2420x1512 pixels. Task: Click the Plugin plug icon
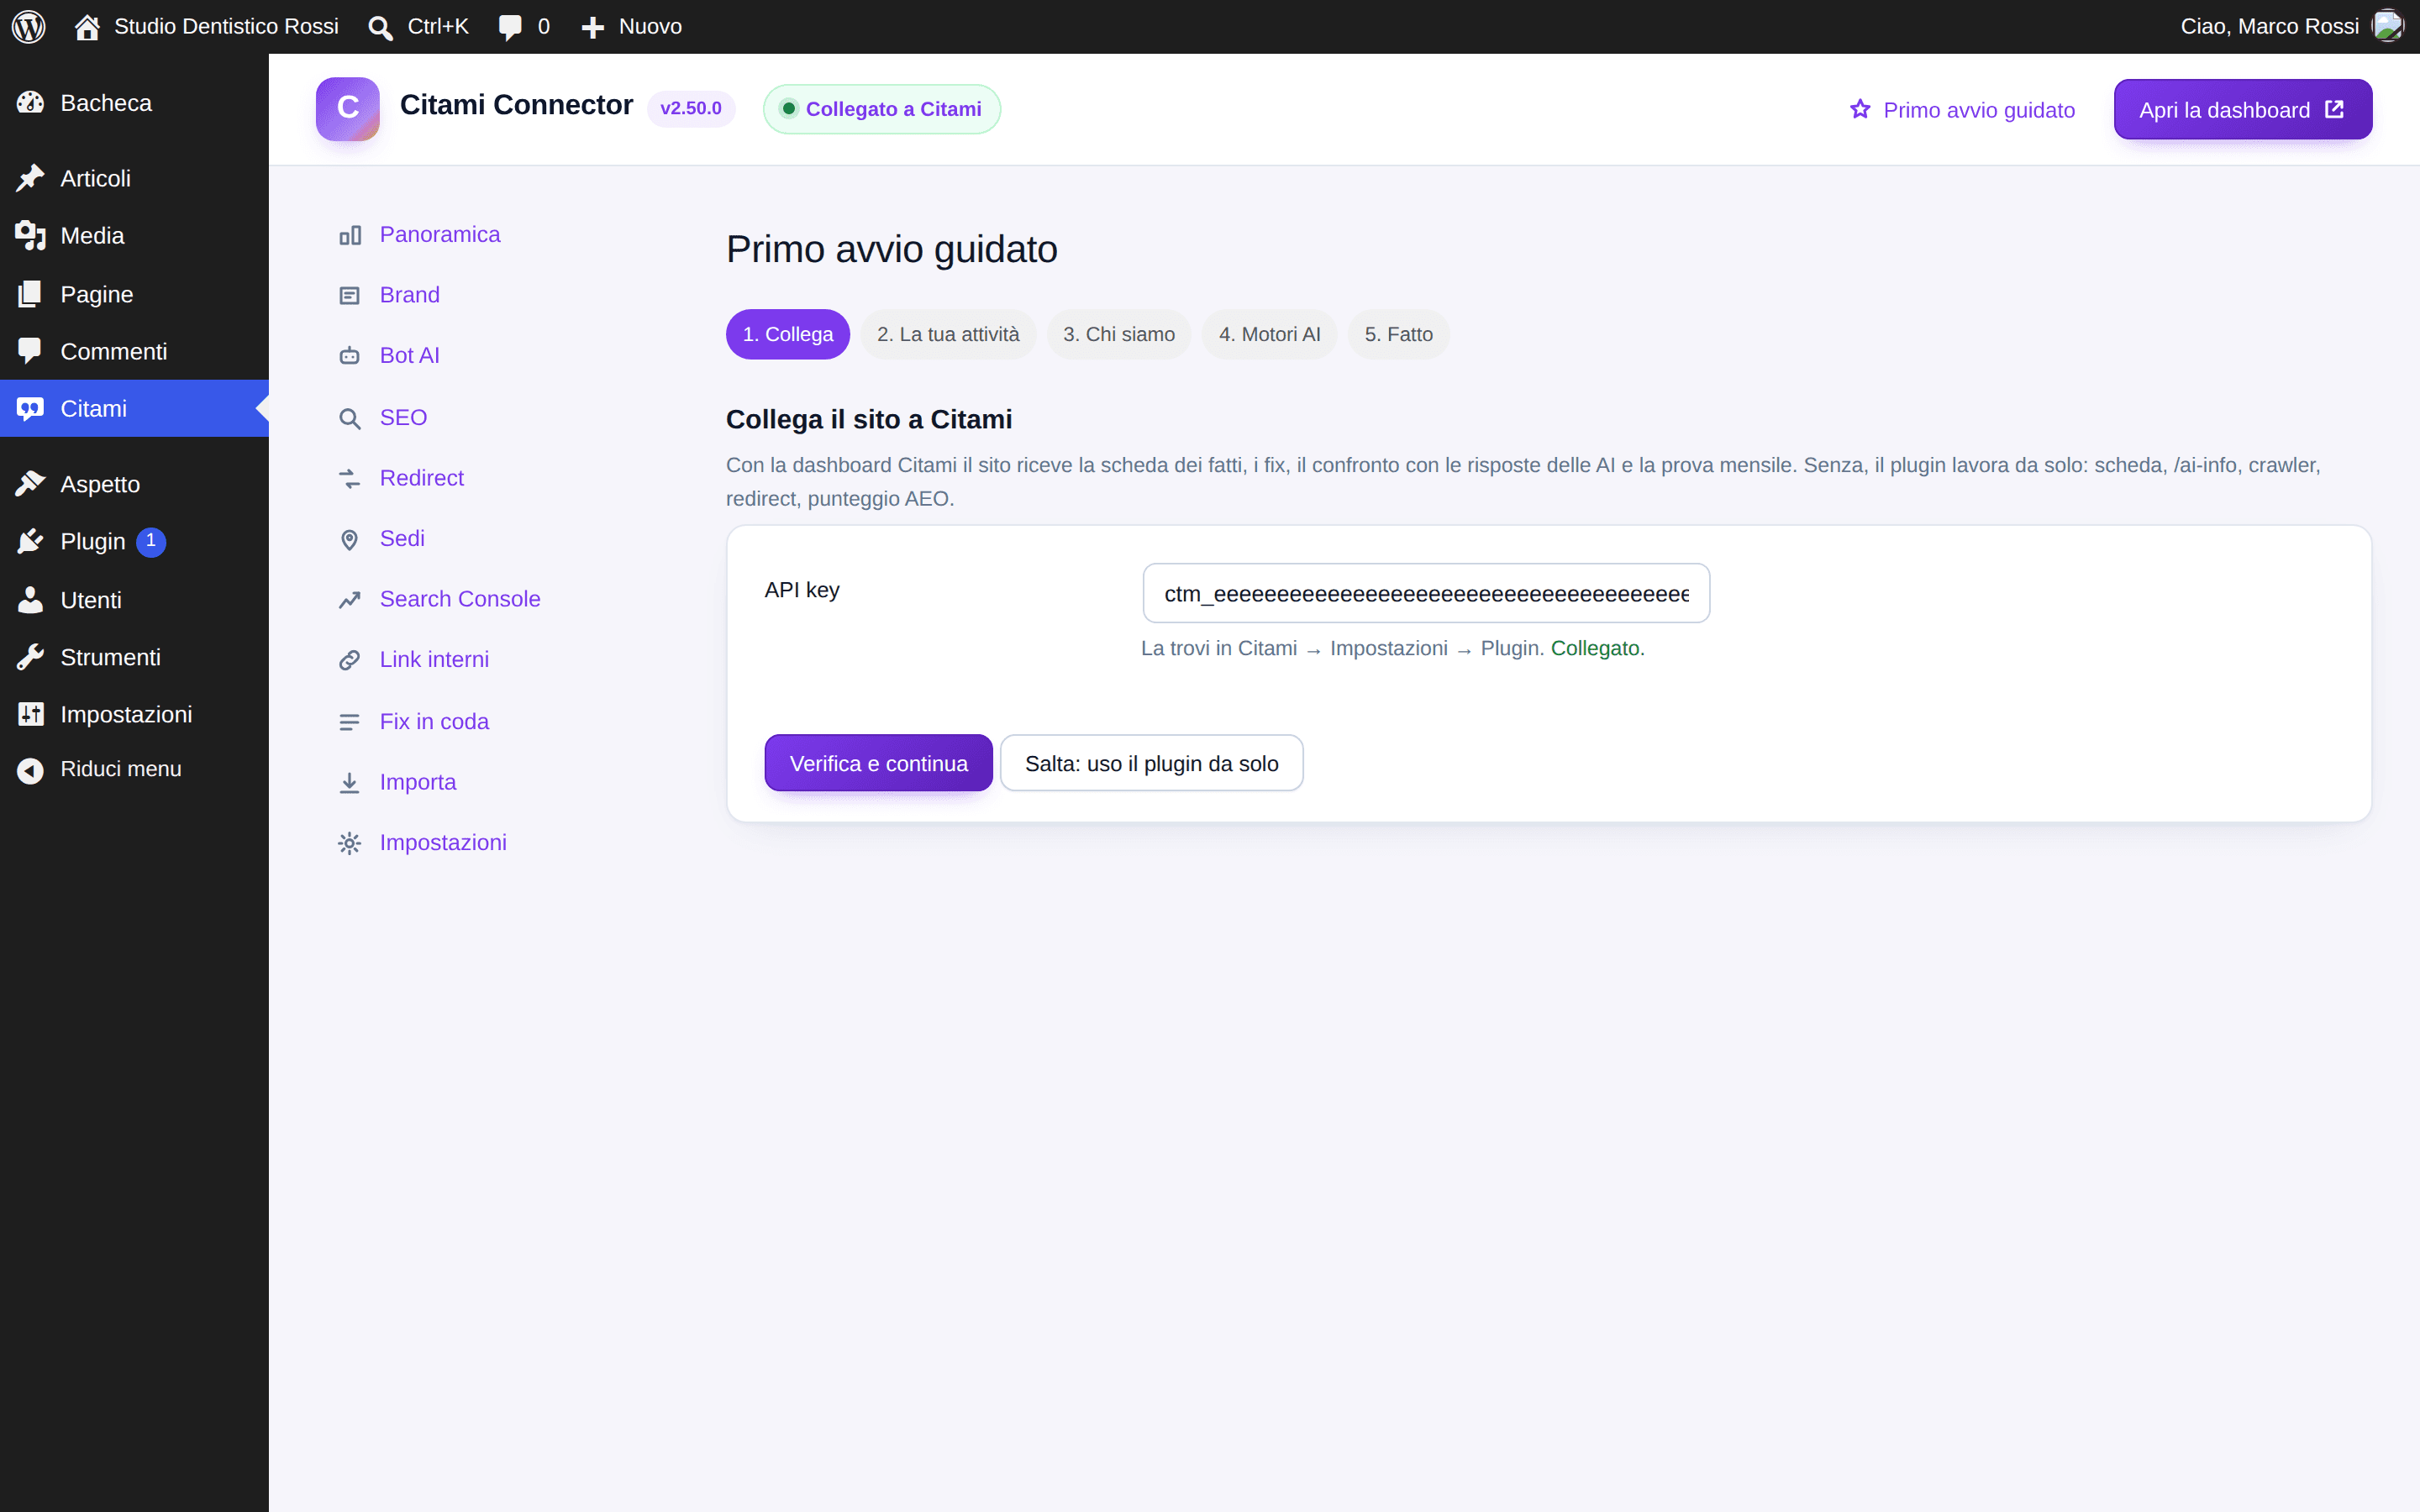pos(30,541)
